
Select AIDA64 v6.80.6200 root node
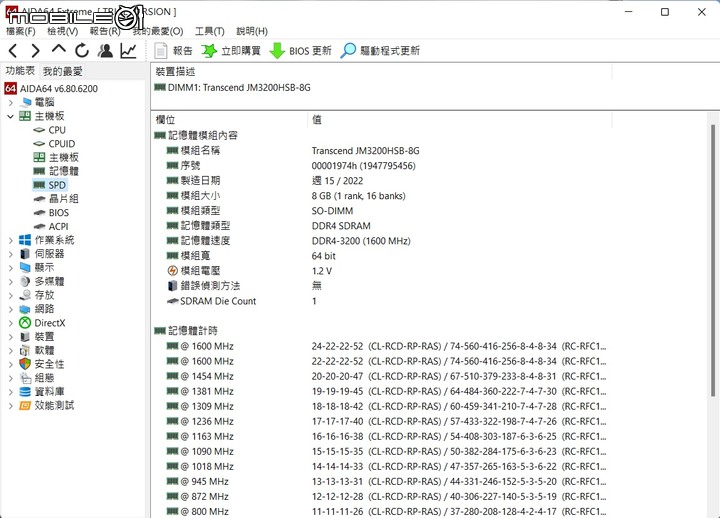[x=51, y=89]
